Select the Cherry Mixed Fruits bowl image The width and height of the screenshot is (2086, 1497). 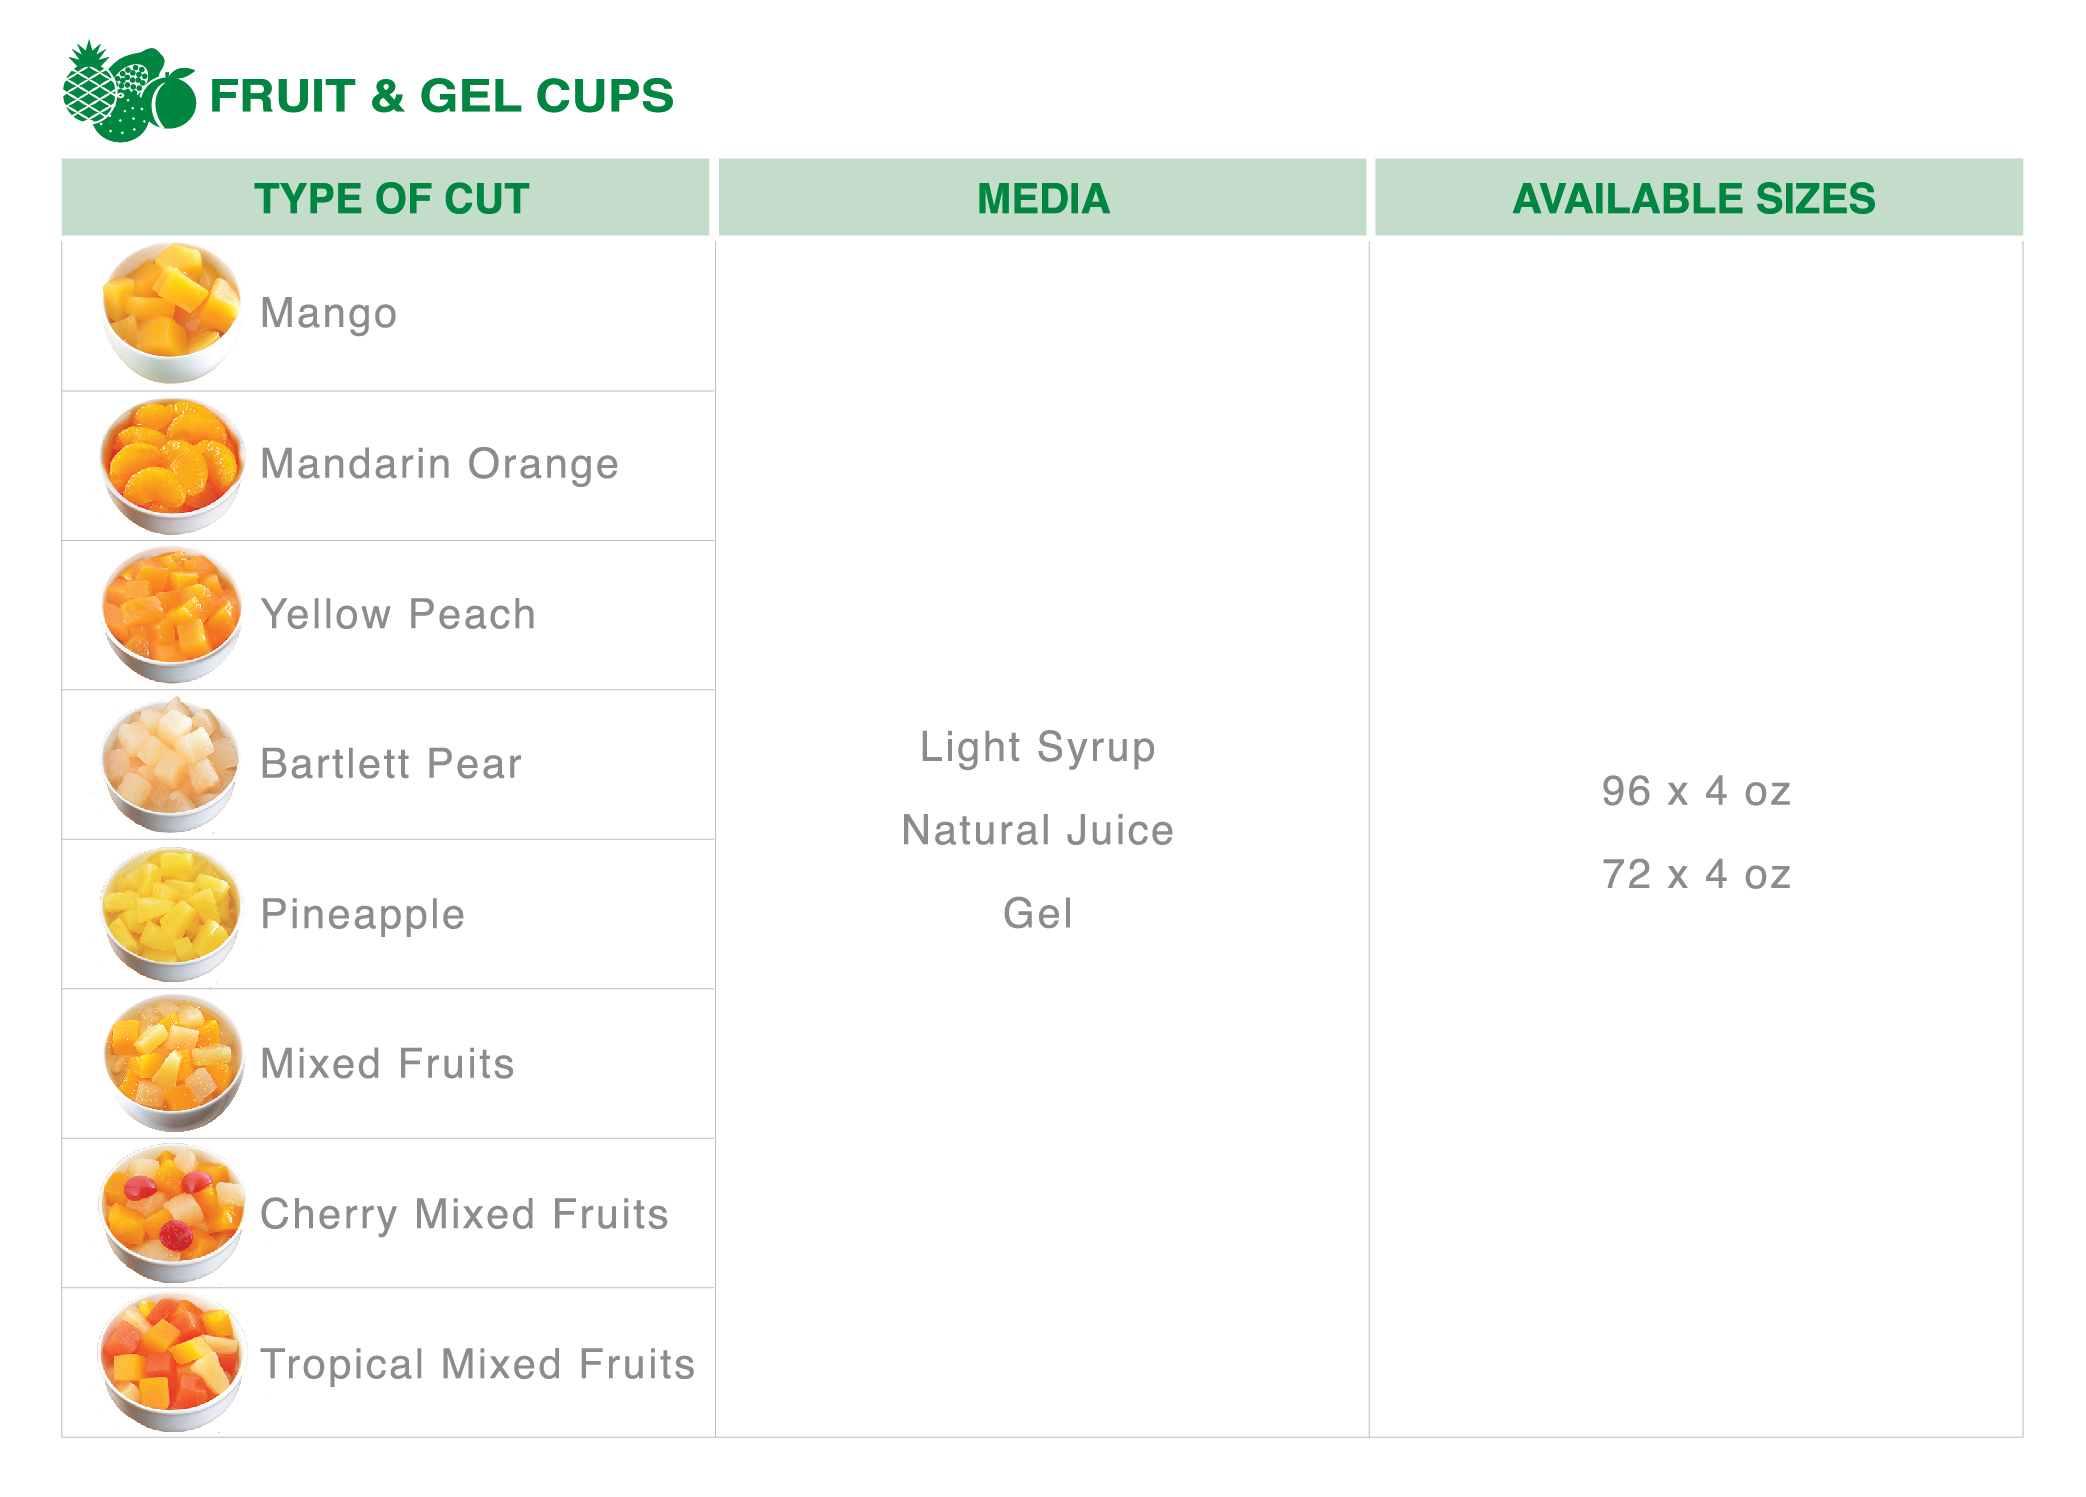point(172,1214)
